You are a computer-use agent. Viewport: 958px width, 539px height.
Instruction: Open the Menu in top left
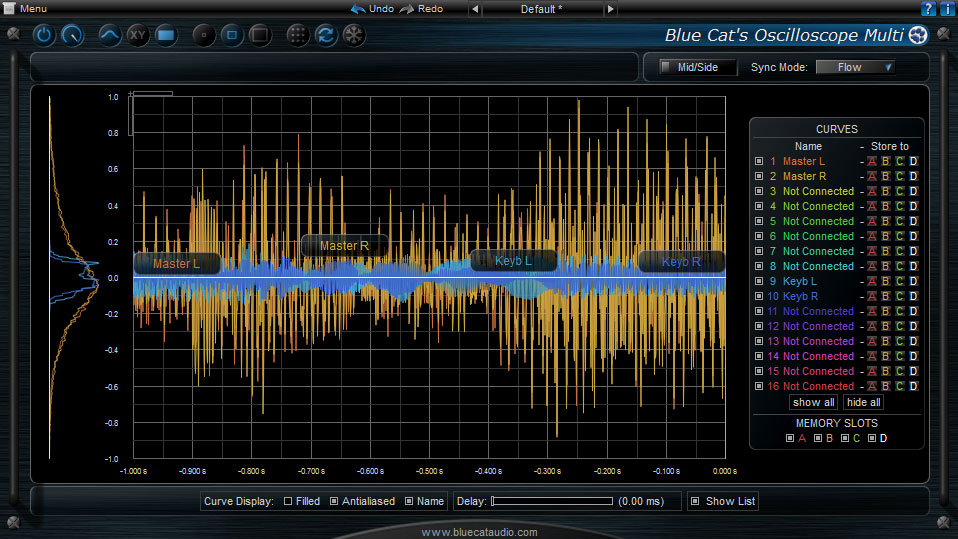[x=31, y=8]
